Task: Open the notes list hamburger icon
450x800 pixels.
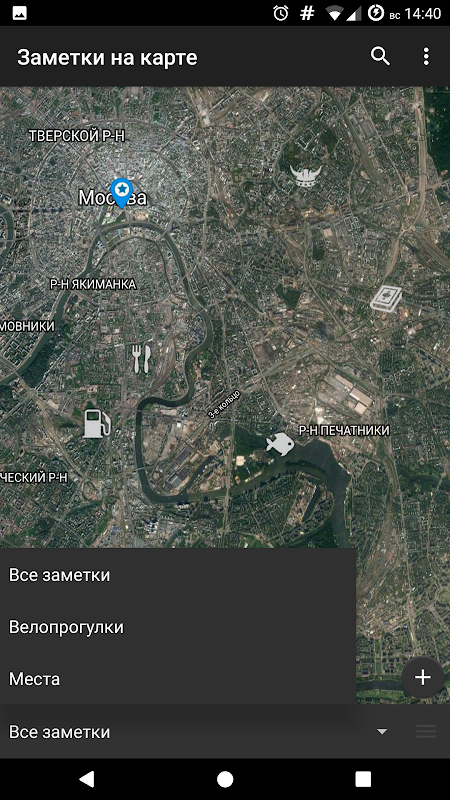Action: click(x=426, y=732)
